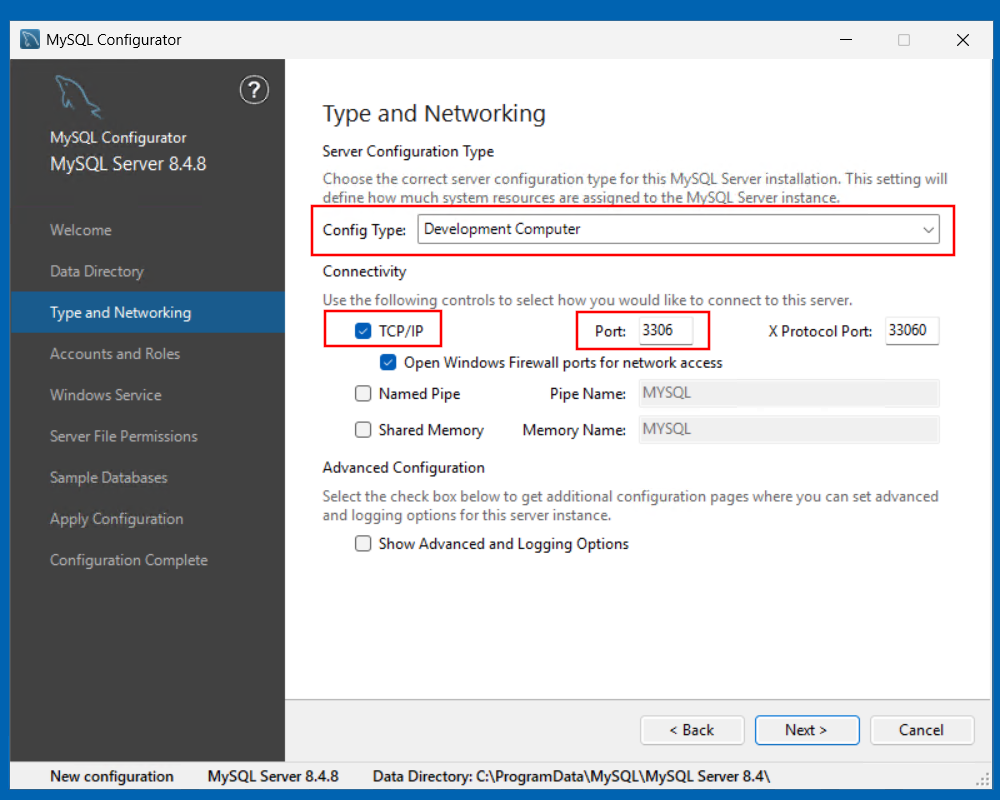Open the Accounts and Roles step
Image resolution: width=1000 pixels, height=800 pixels.
[x=148, y=353]
